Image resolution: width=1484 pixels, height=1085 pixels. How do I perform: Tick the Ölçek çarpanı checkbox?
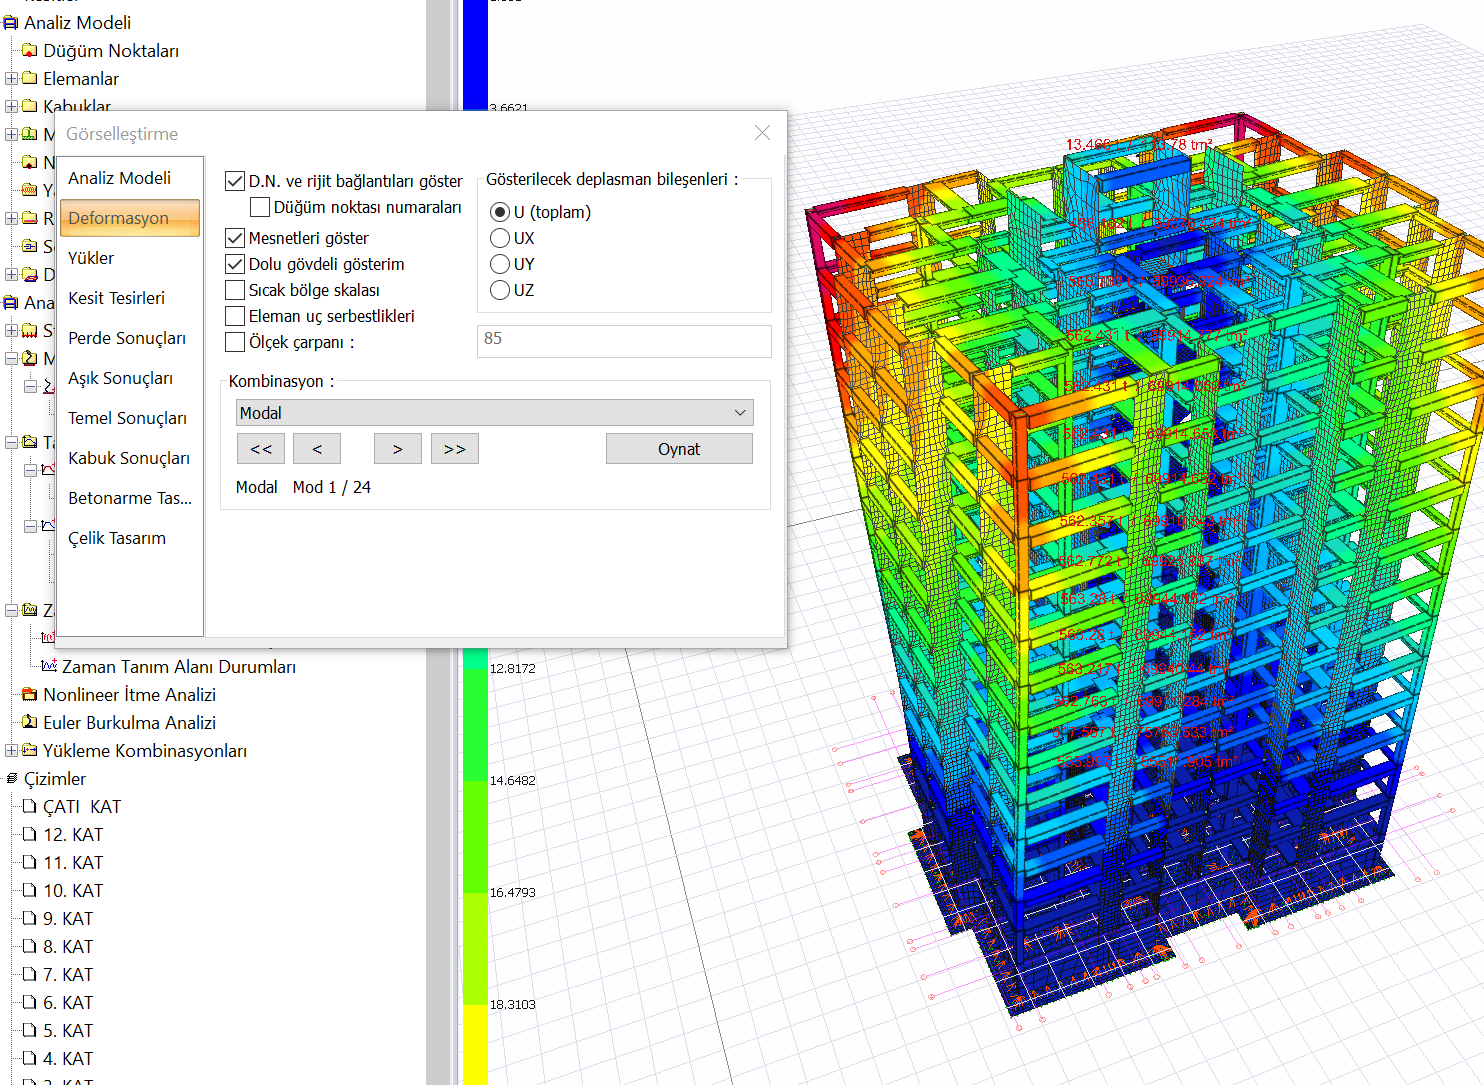(235, 342)
